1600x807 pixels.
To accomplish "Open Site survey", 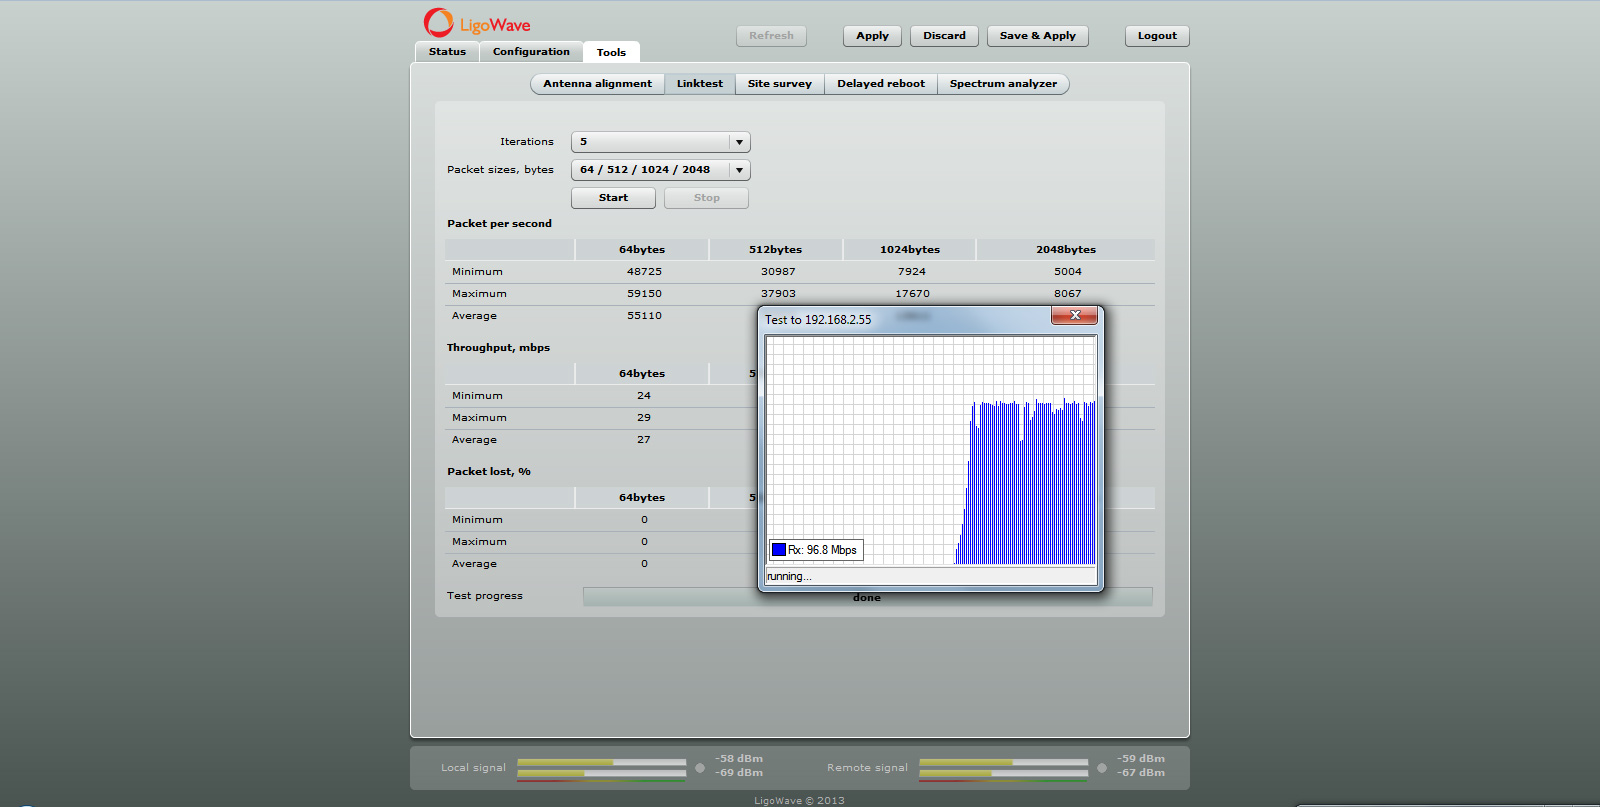I will 779,84.
